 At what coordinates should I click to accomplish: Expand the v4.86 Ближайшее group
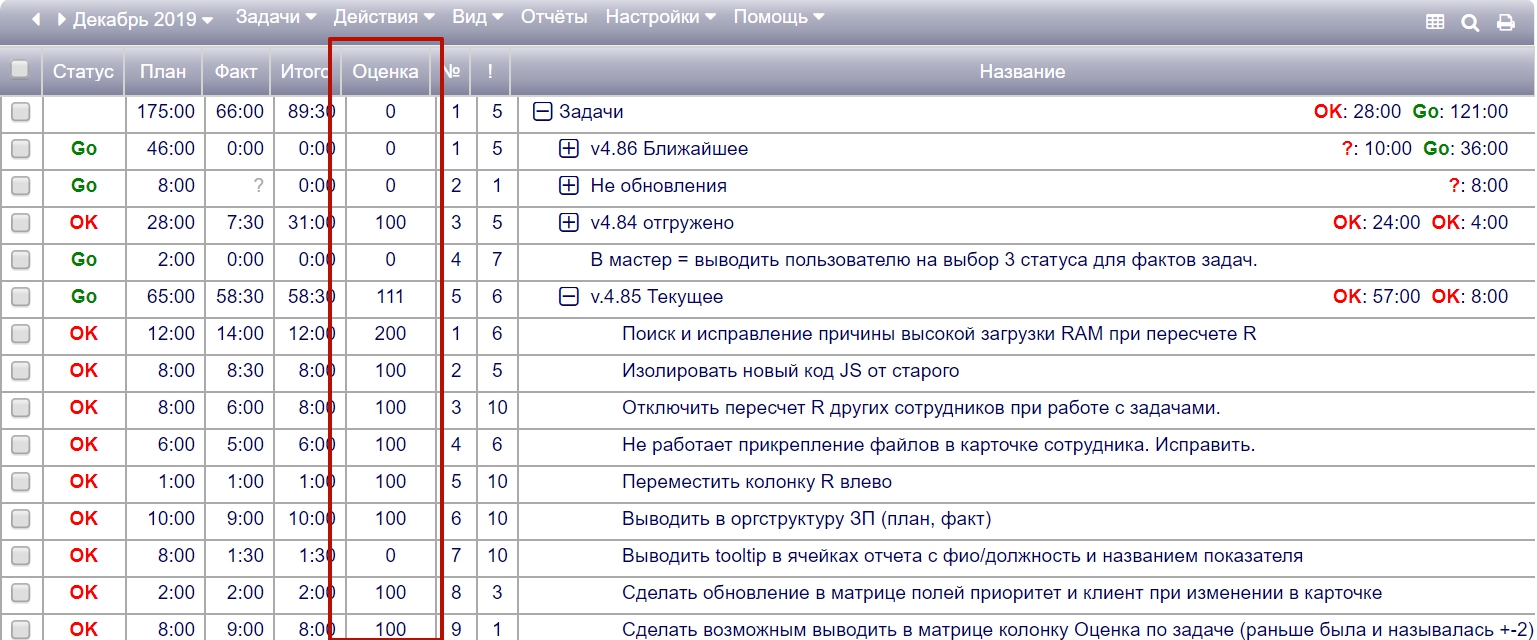click(x=568, y=149)
